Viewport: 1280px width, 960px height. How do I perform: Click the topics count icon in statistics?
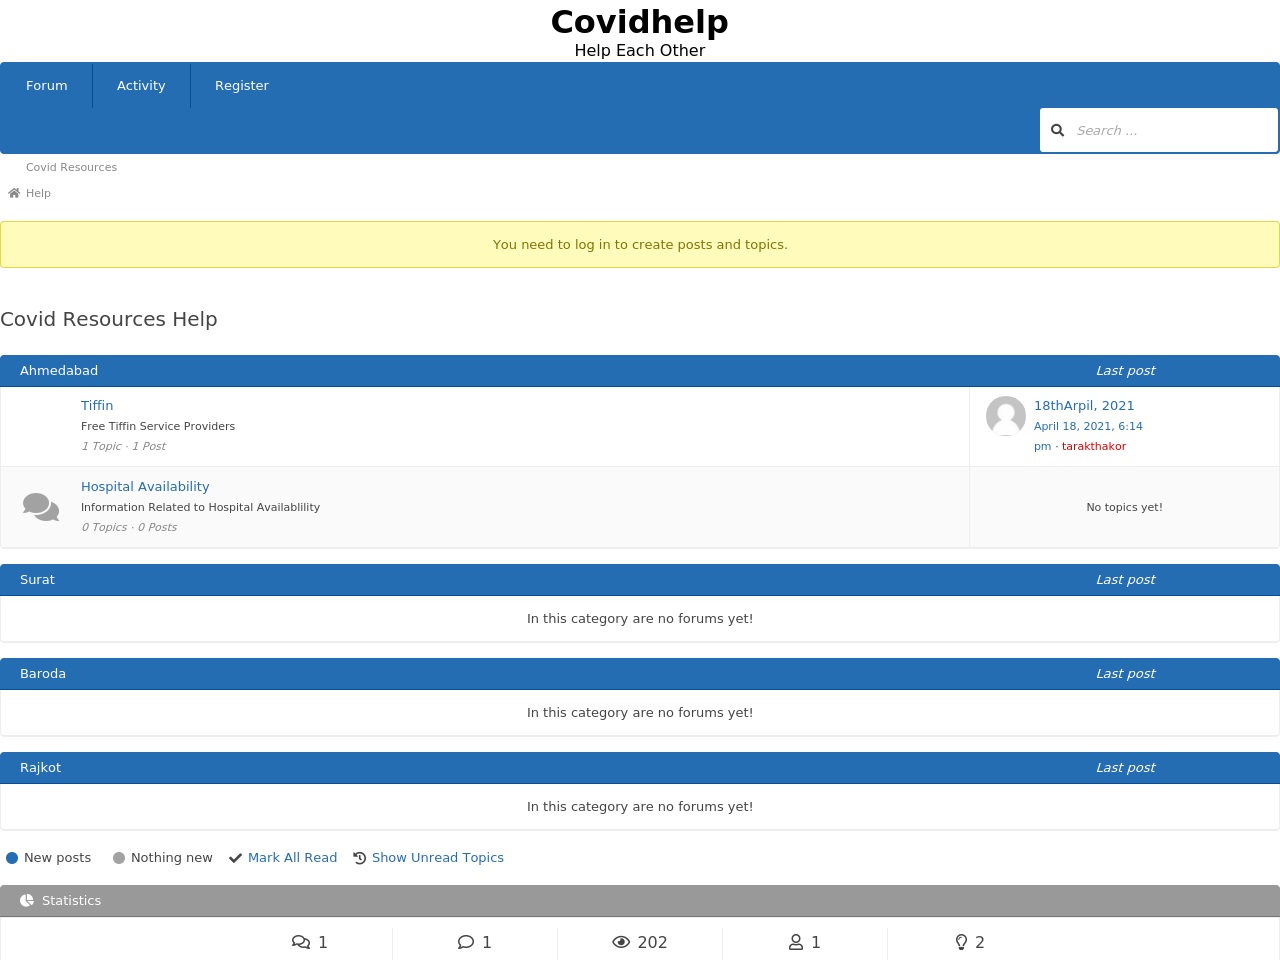click(301, 942)
